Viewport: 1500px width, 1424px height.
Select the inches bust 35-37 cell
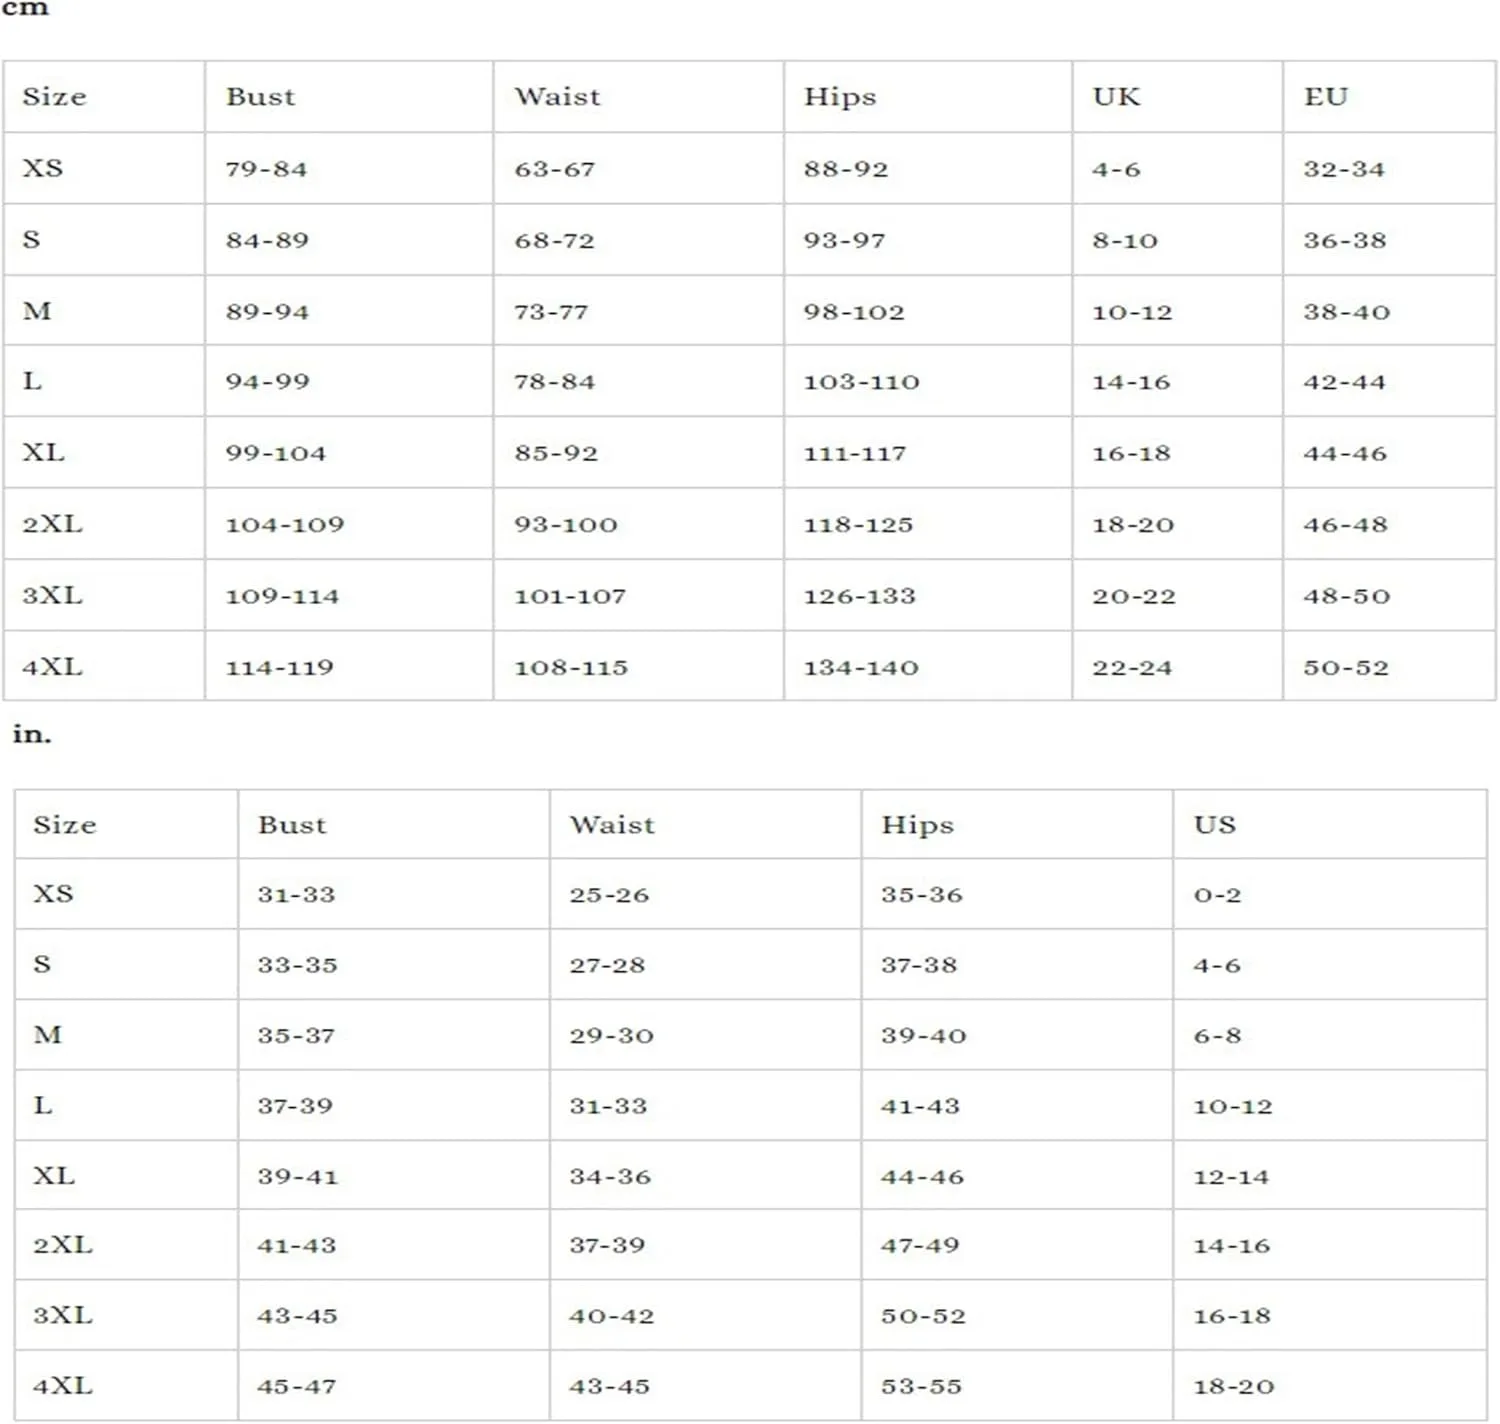tap(394, 1035)
